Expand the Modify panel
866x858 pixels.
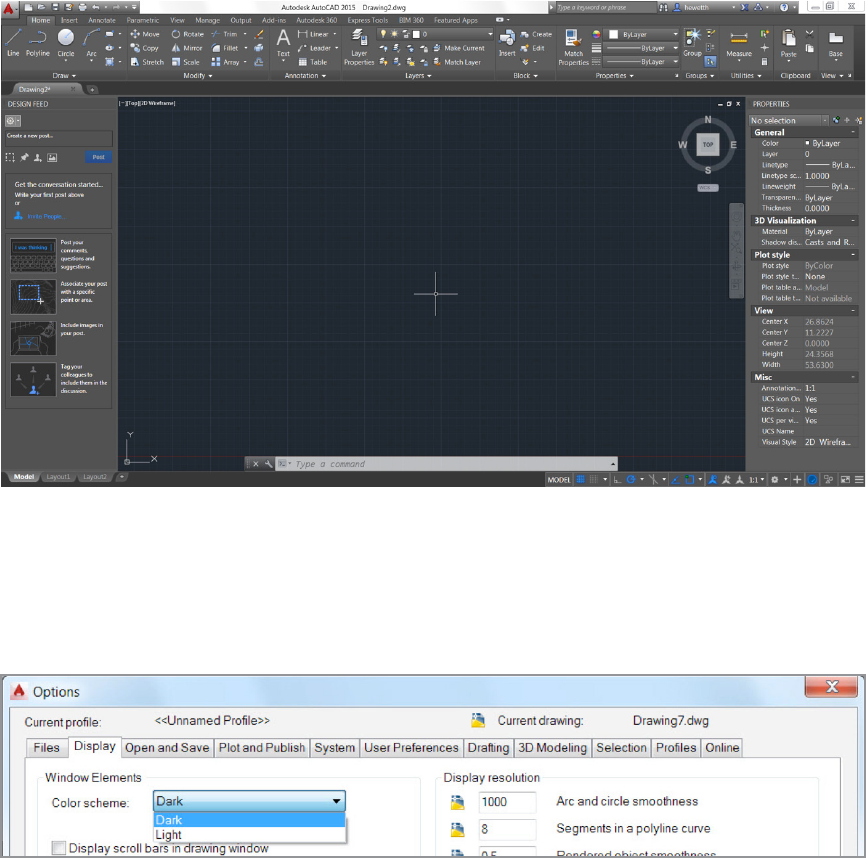click(198, 76)
